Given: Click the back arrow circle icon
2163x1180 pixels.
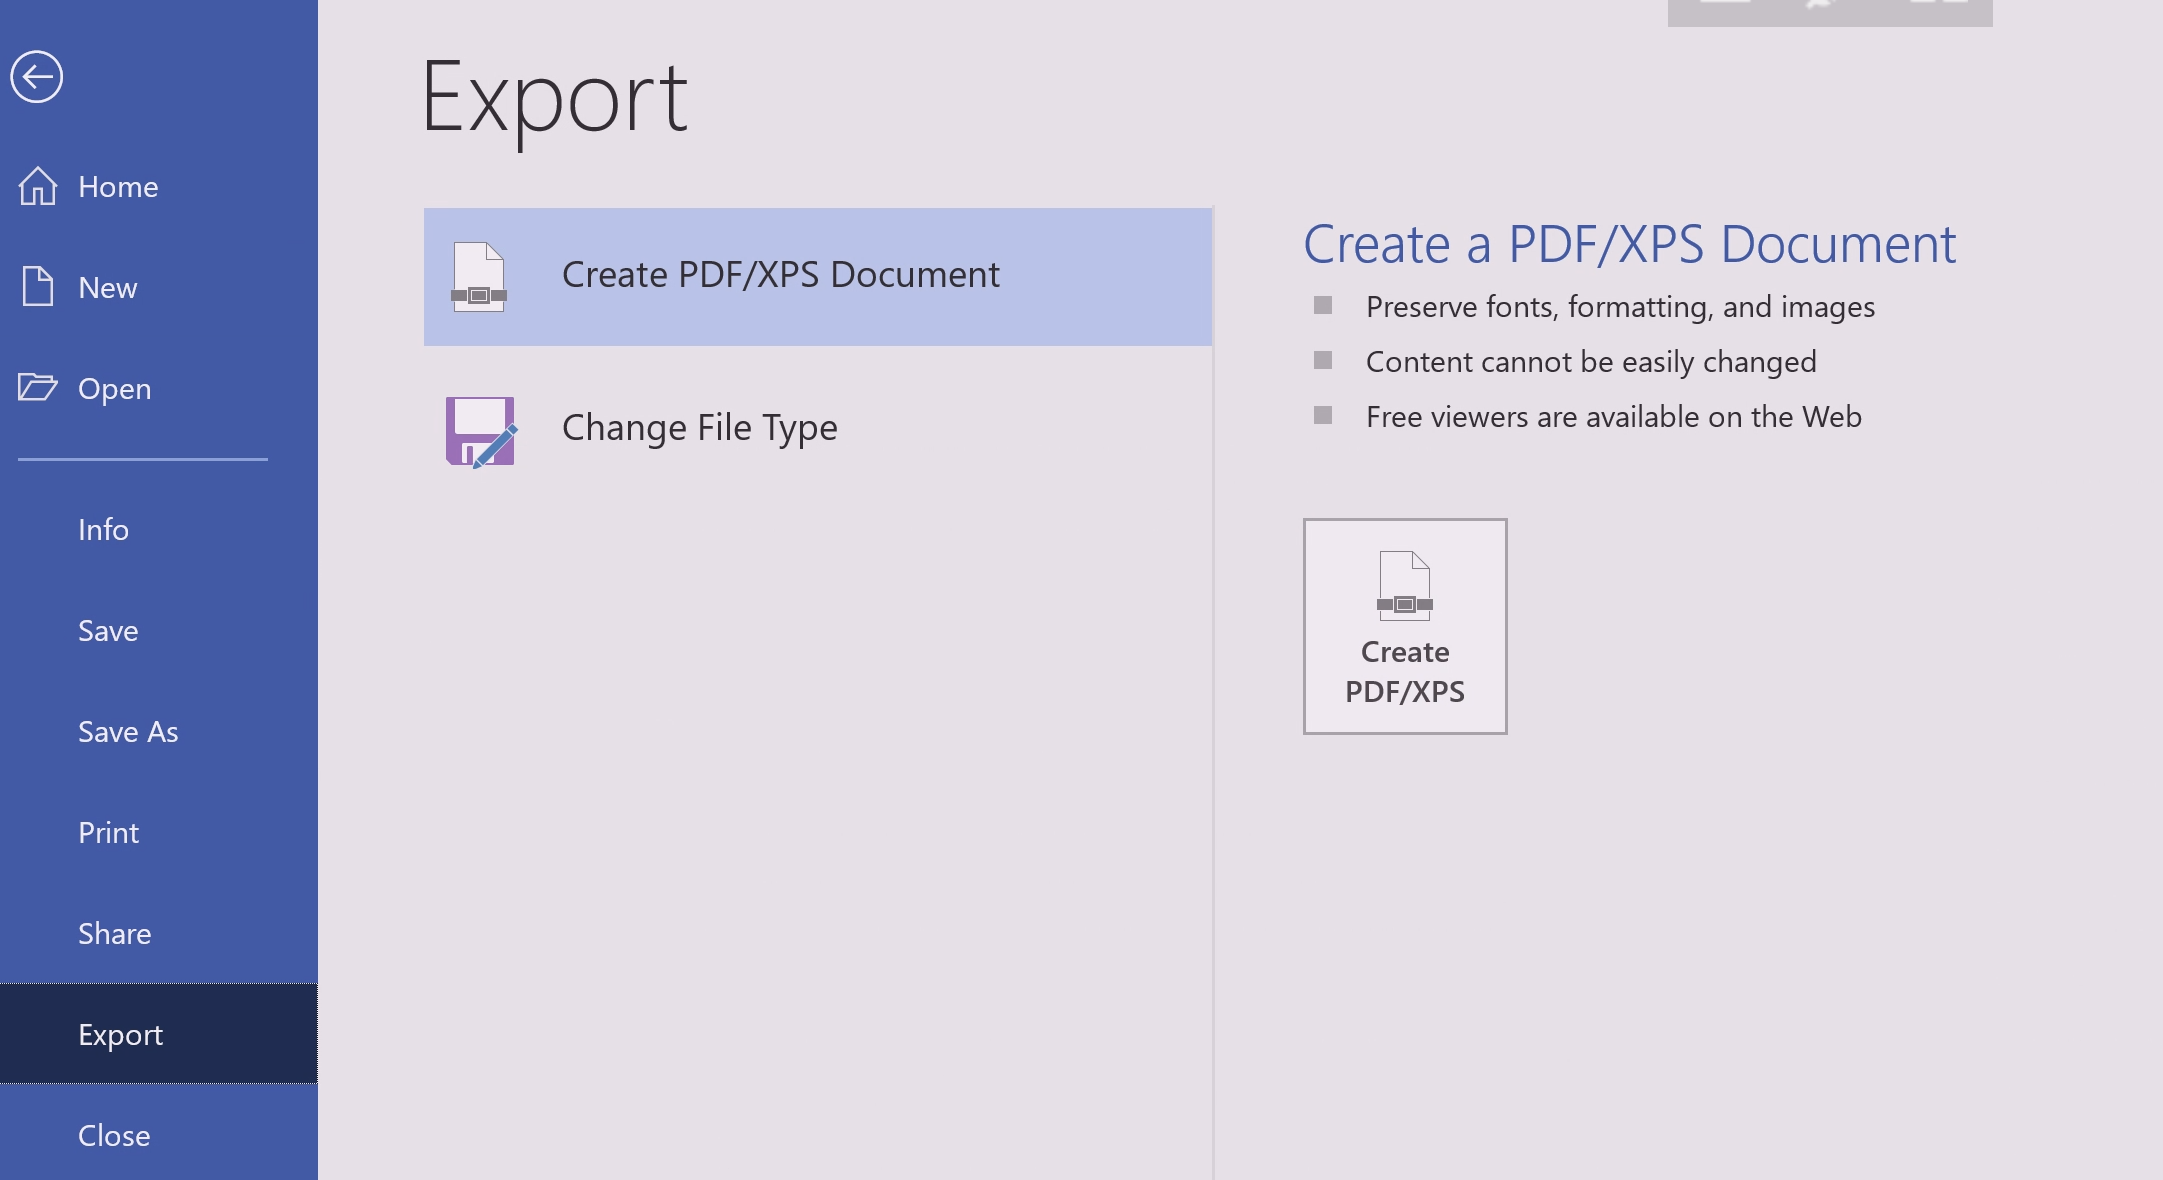Looking at the screenshot, I should pyautogui.click(x=37, y=77).
